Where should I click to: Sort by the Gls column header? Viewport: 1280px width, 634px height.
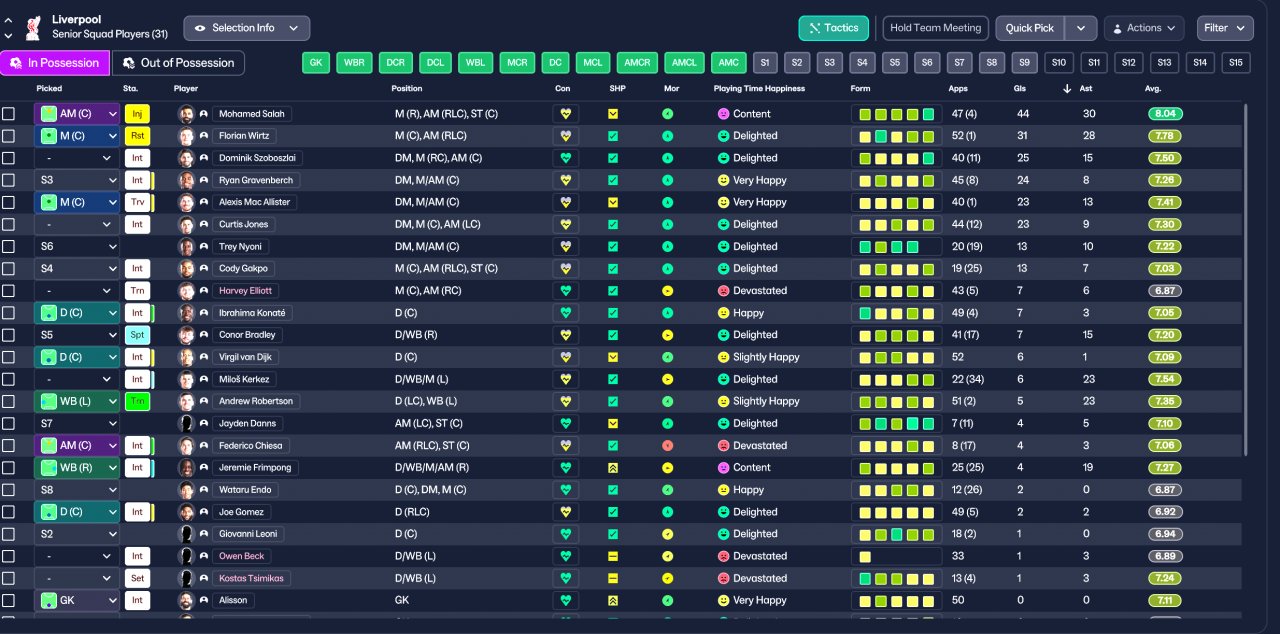pyautogui.click(x=1020, y=89)
